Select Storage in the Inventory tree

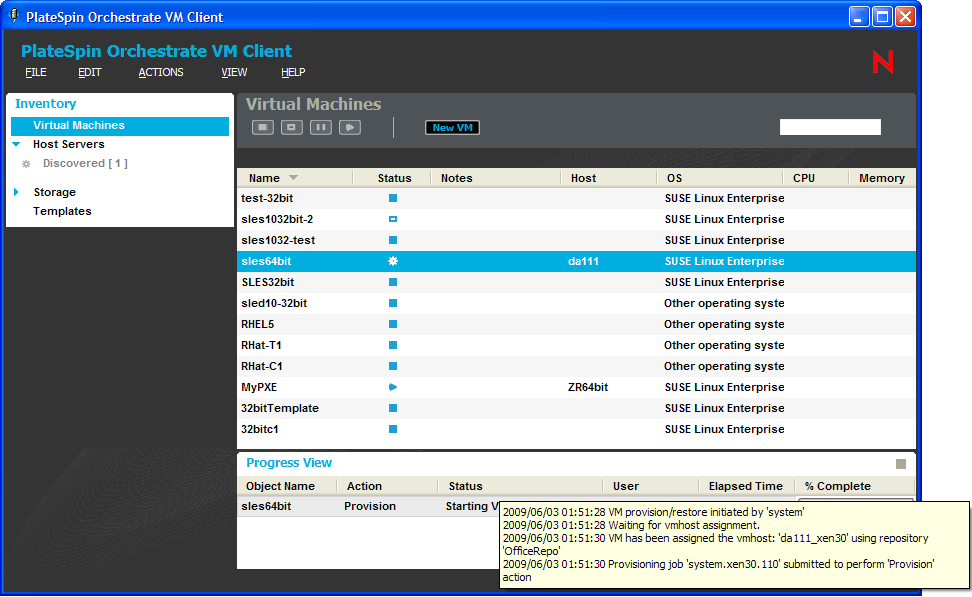coord(55,192)
